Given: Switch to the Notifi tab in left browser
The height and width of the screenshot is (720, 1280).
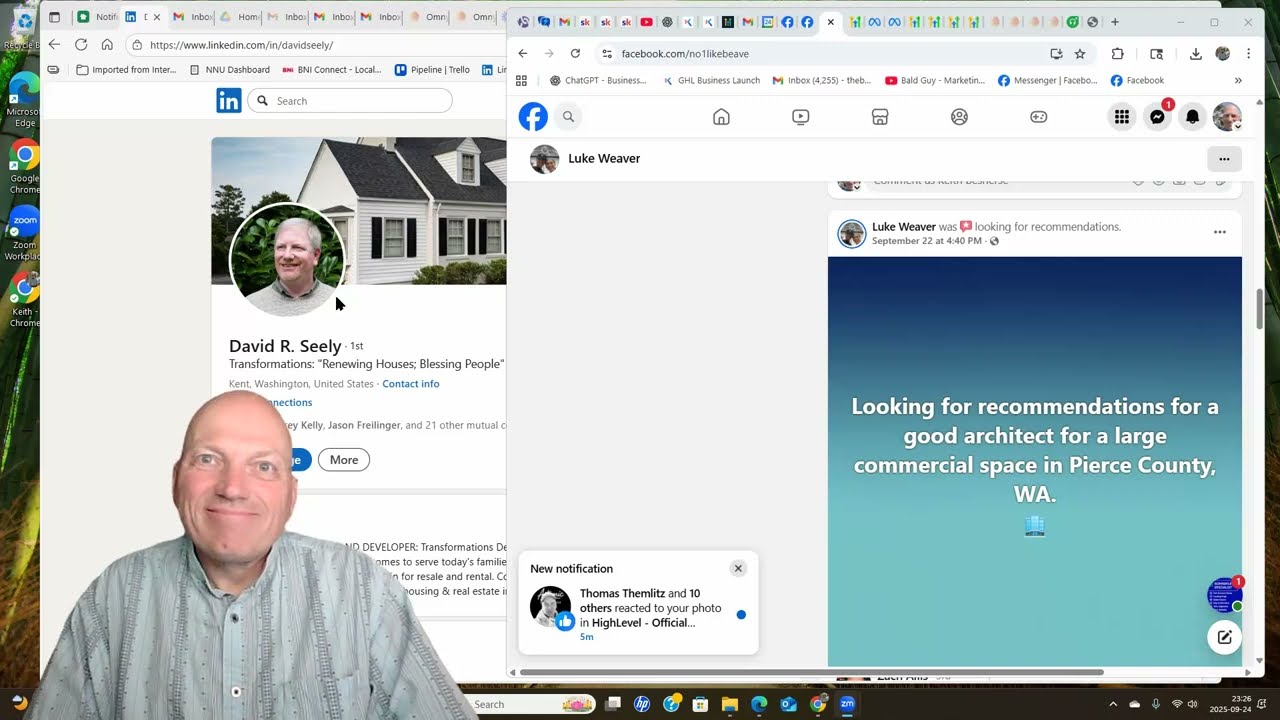Looking at the screenshot, I should [97, 17].
